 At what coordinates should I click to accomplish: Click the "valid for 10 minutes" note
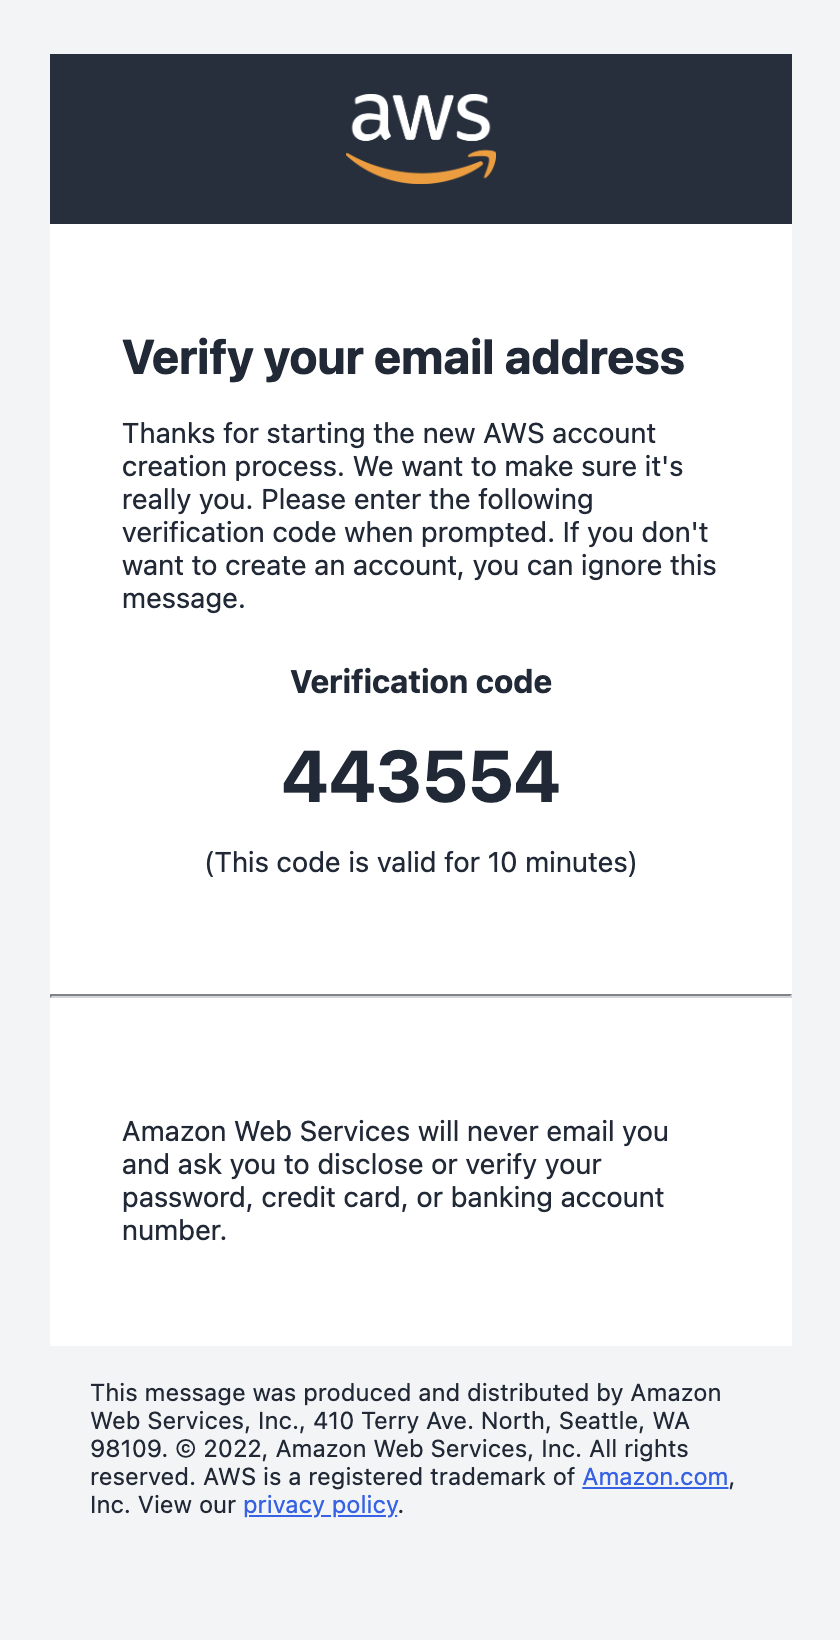point(420,862)
